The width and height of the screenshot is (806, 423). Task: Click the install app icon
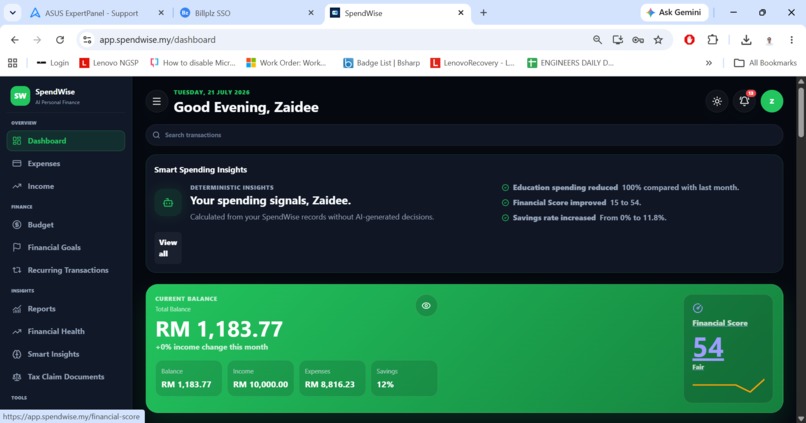pyautogui.click(x=617, y=40)
